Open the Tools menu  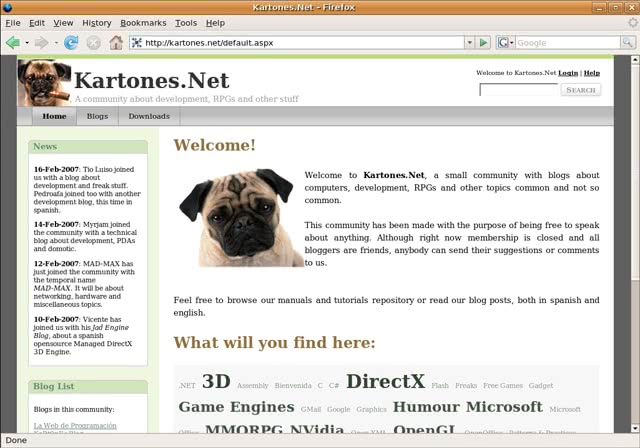[x=186, y=23]
